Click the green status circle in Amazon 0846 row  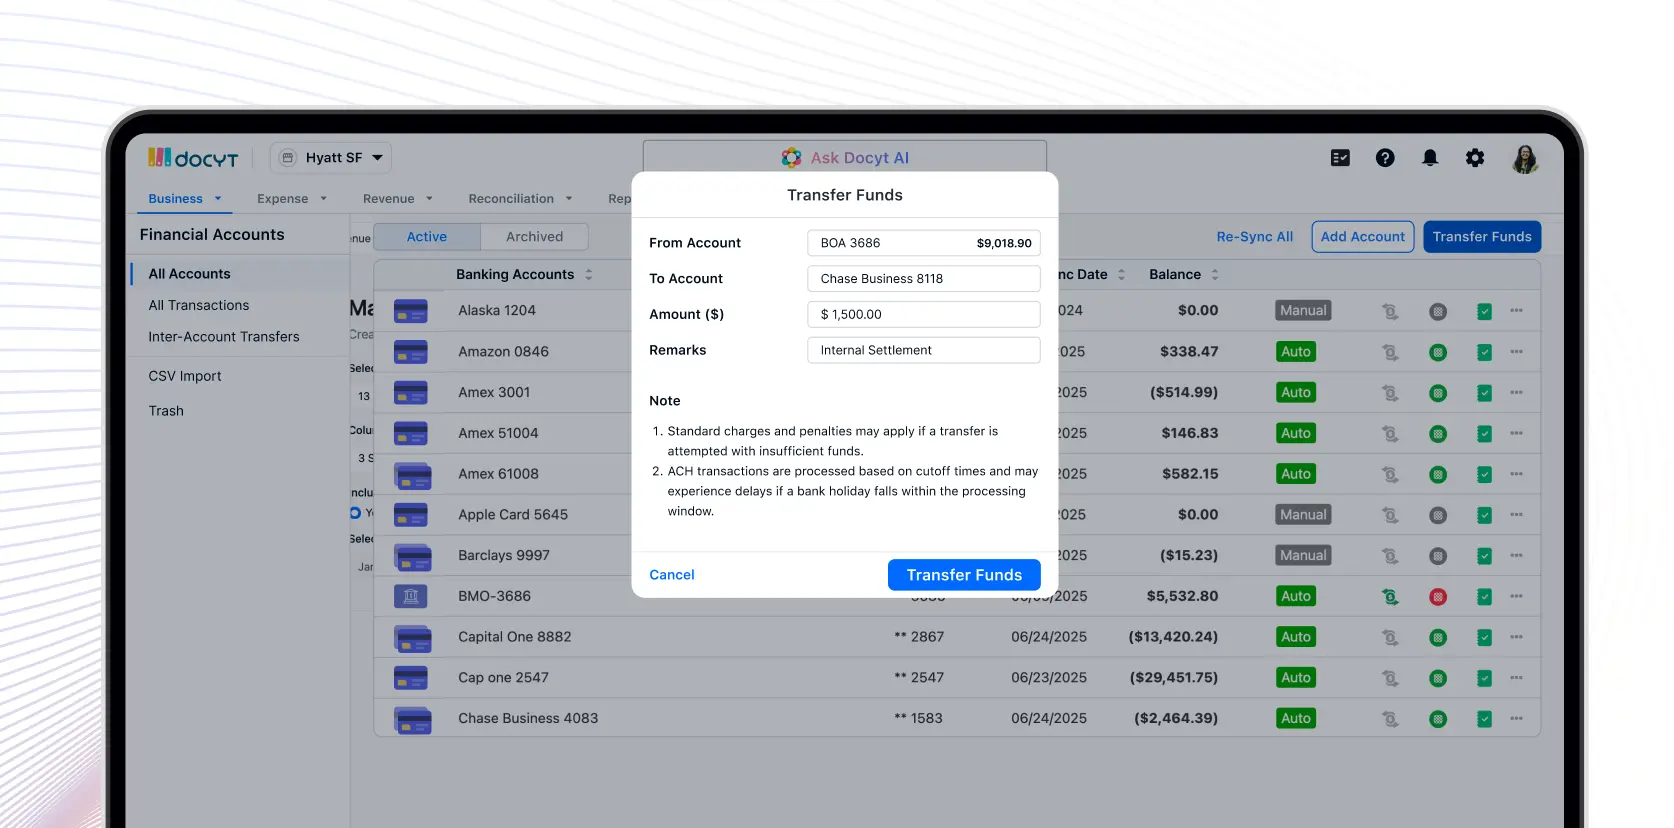pos(1438,352)
